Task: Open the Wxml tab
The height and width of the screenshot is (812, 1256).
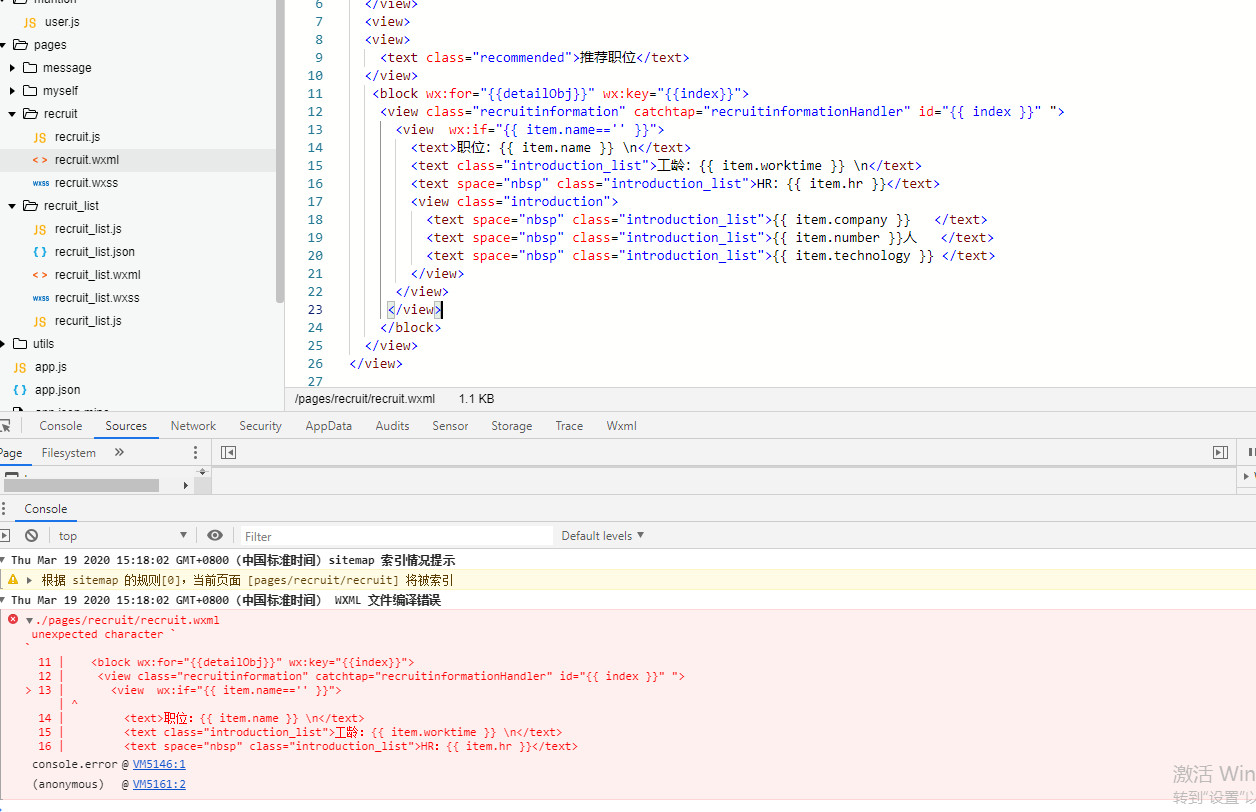Action: coord(621,426)
